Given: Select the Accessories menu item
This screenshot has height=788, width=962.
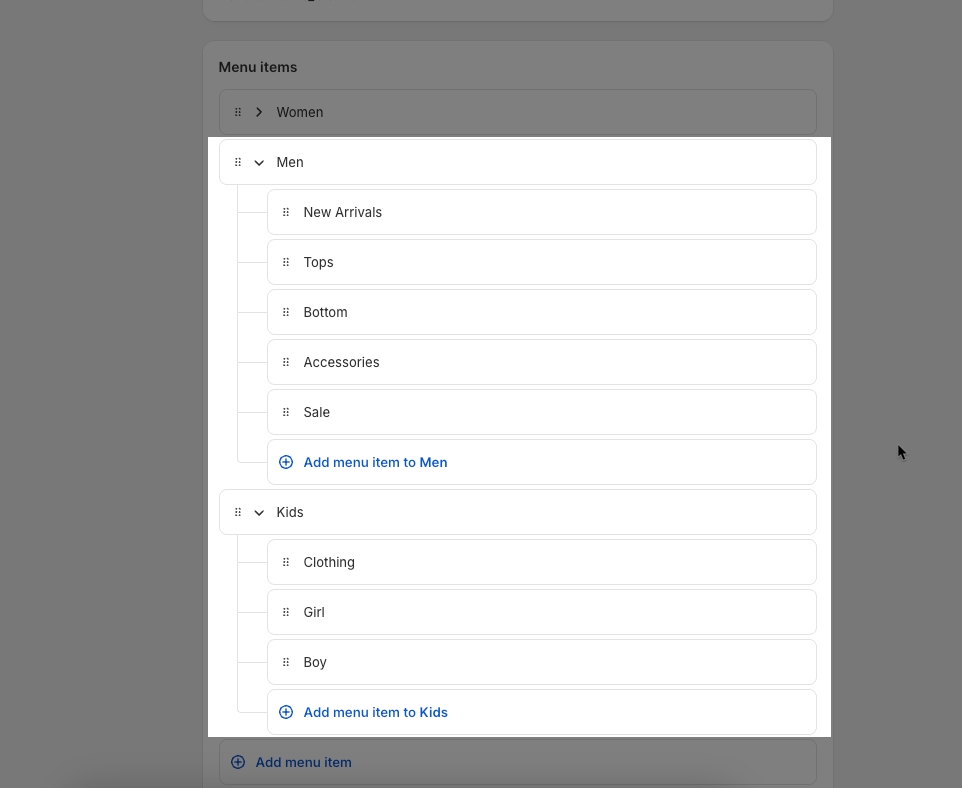Looking at the screenshot, I should pos(542,362).
